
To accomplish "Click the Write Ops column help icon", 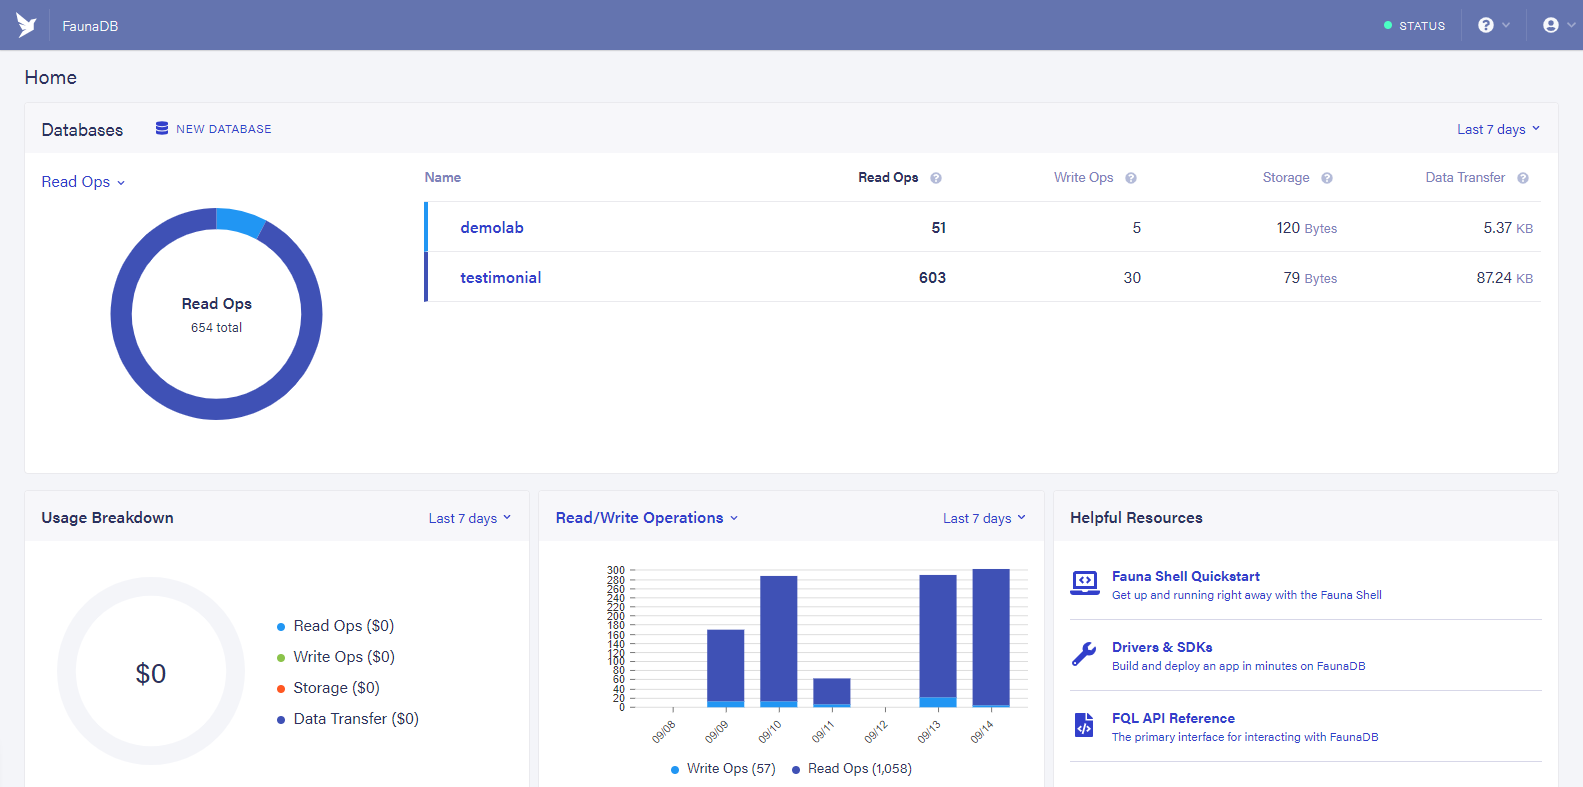I will click(1131, 178).
